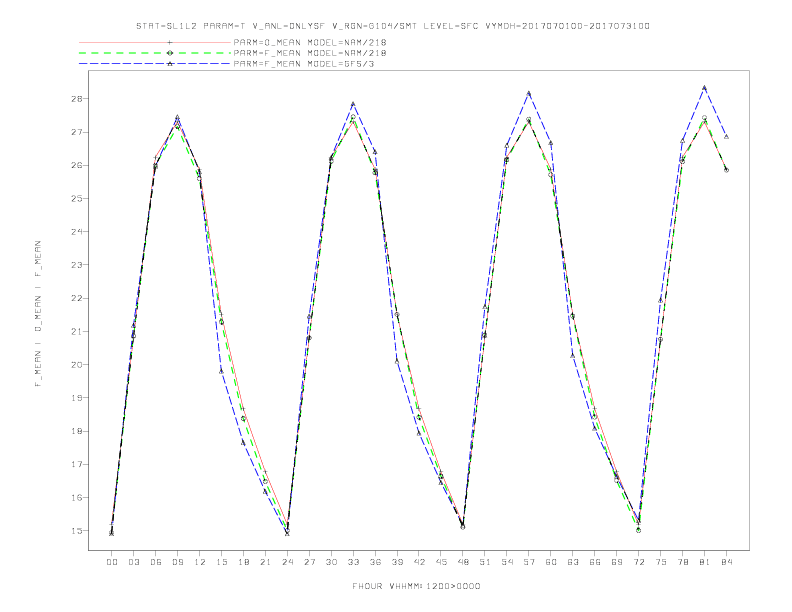Screen dimensions: 792x612
Task: Click x-axis tick label 09
Action: click(x=177, y=562)
